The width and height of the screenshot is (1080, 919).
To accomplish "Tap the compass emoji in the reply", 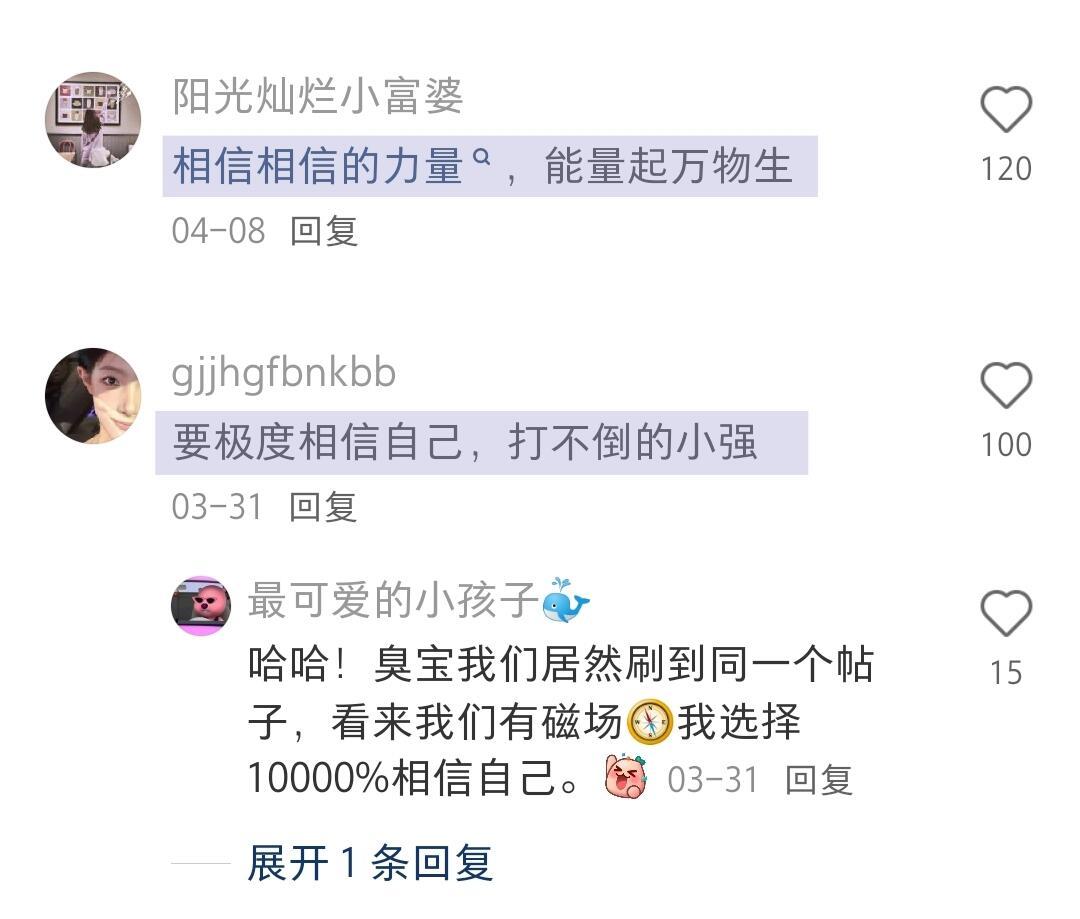I will [x=650, y=721].
